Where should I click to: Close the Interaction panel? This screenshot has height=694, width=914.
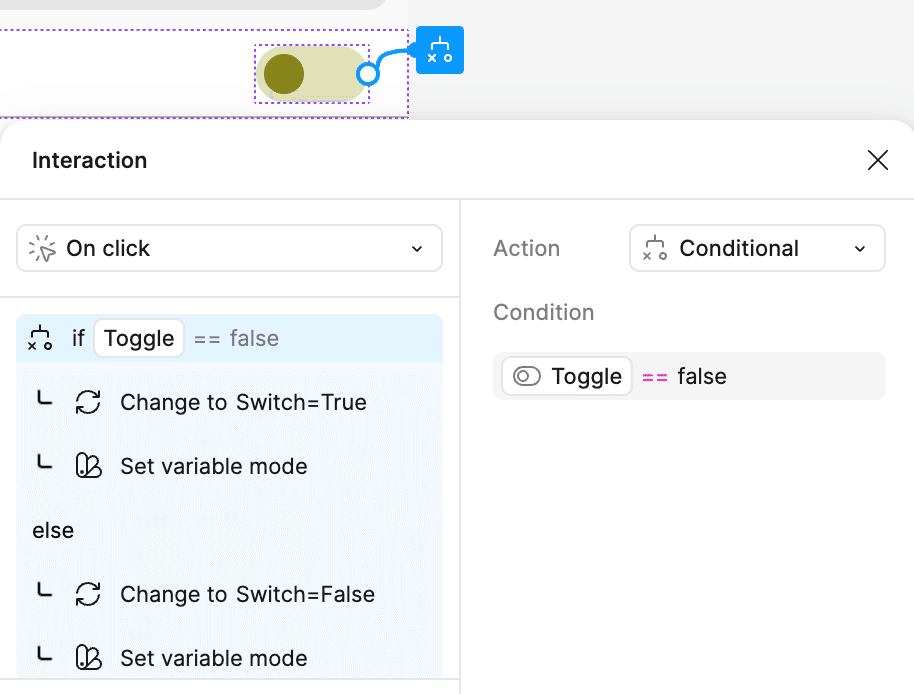[878, 160]
